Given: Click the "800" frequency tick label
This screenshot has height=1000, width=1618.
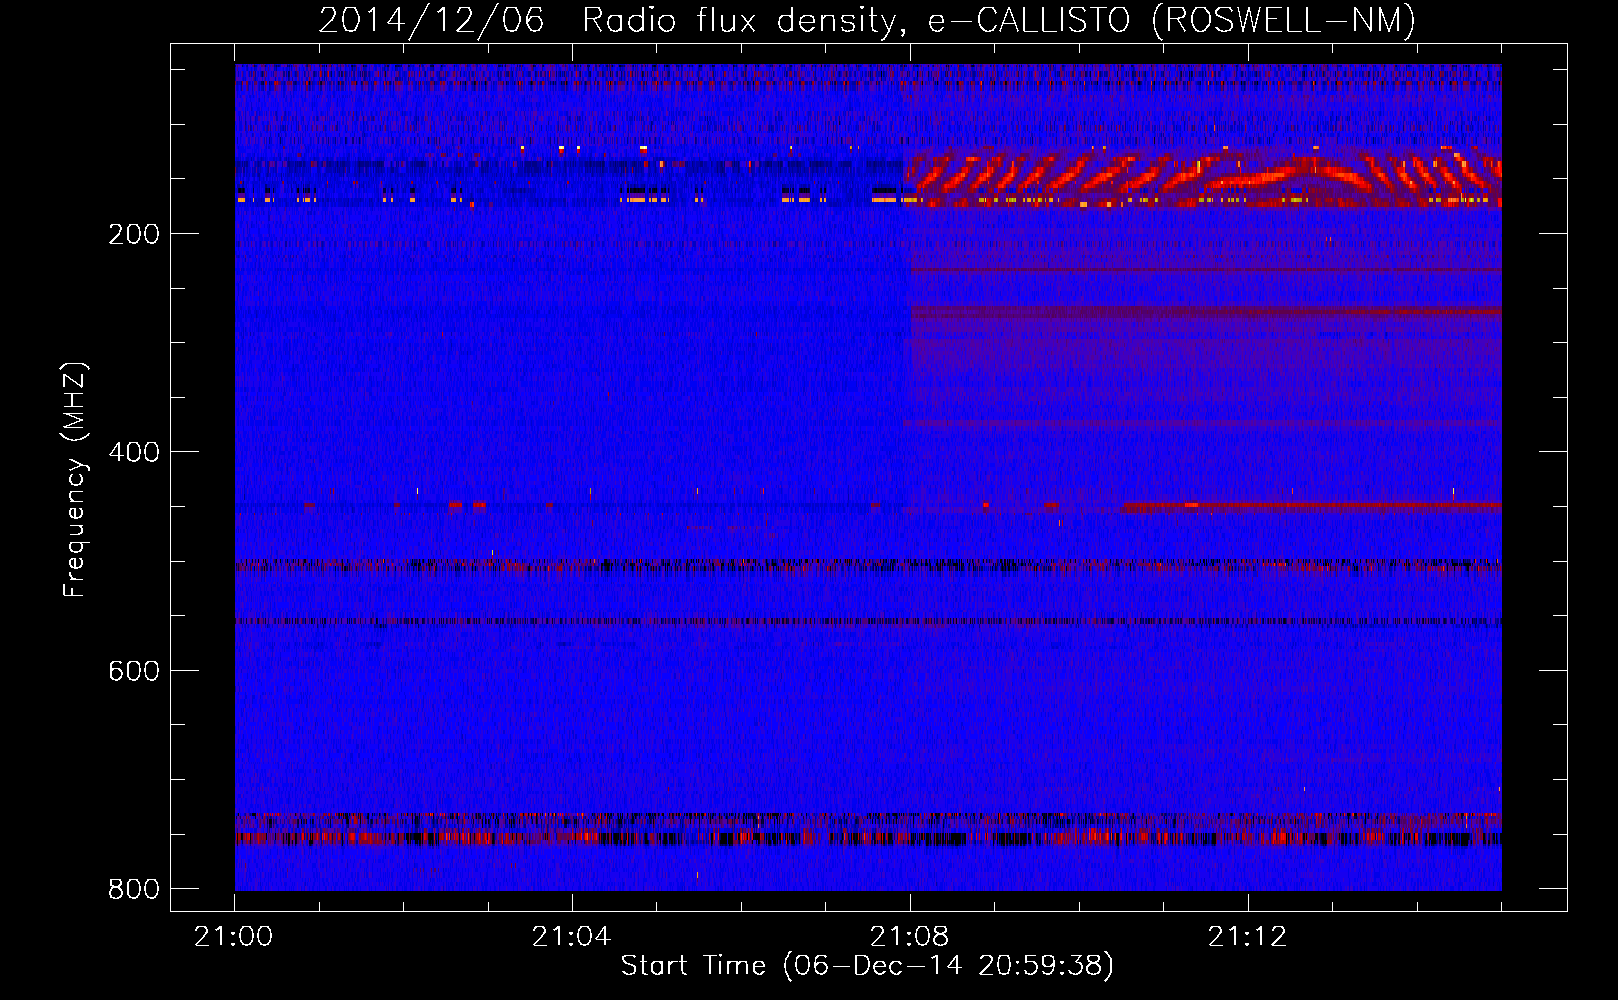Looking at the screenshot, I should (x=134, y=889).
